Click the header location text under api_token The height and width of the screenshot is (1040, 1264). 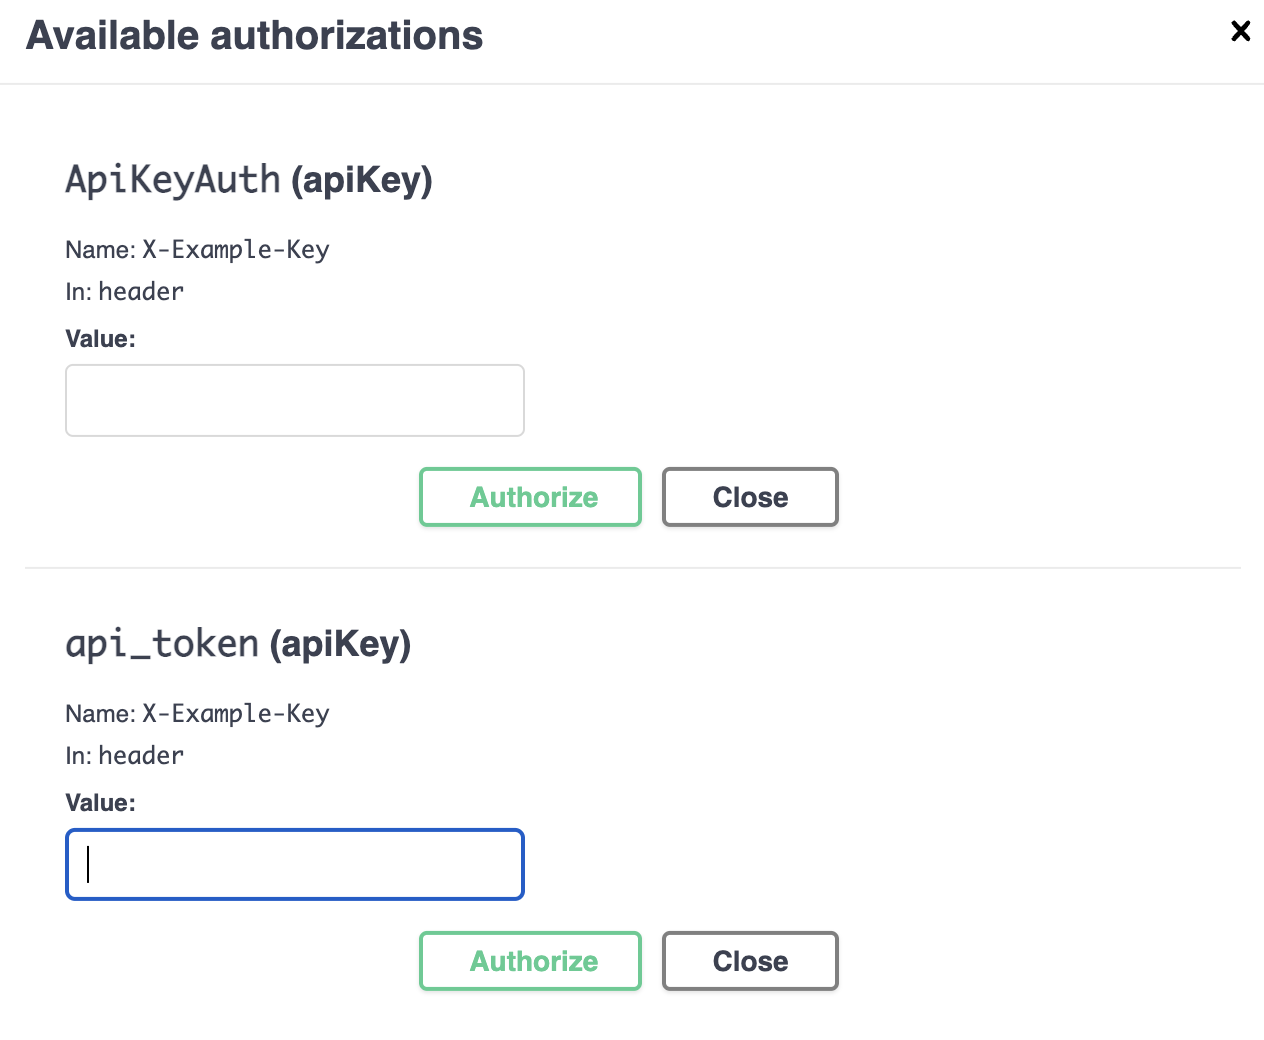click(141, 756)
